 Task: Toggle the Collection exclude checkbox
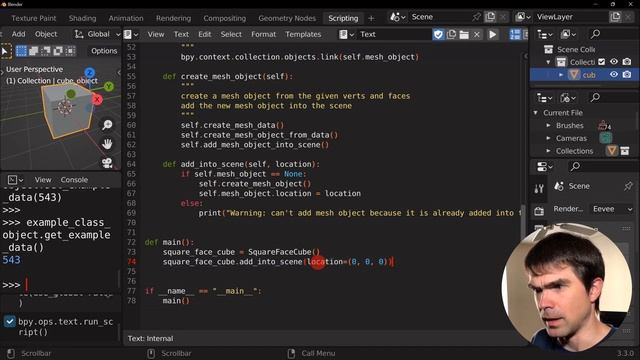(x=602, y=62)
